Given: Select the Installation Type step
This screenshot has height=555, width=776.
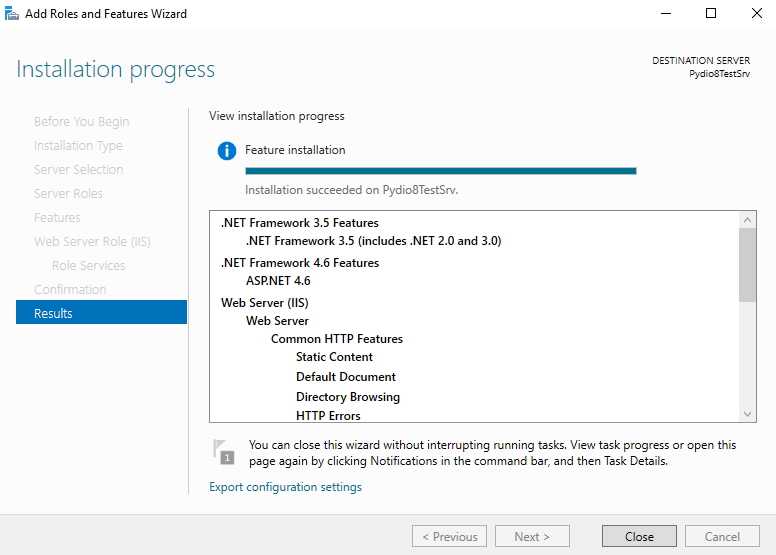Looking at the screenshot, I should [x=78, y=146].
